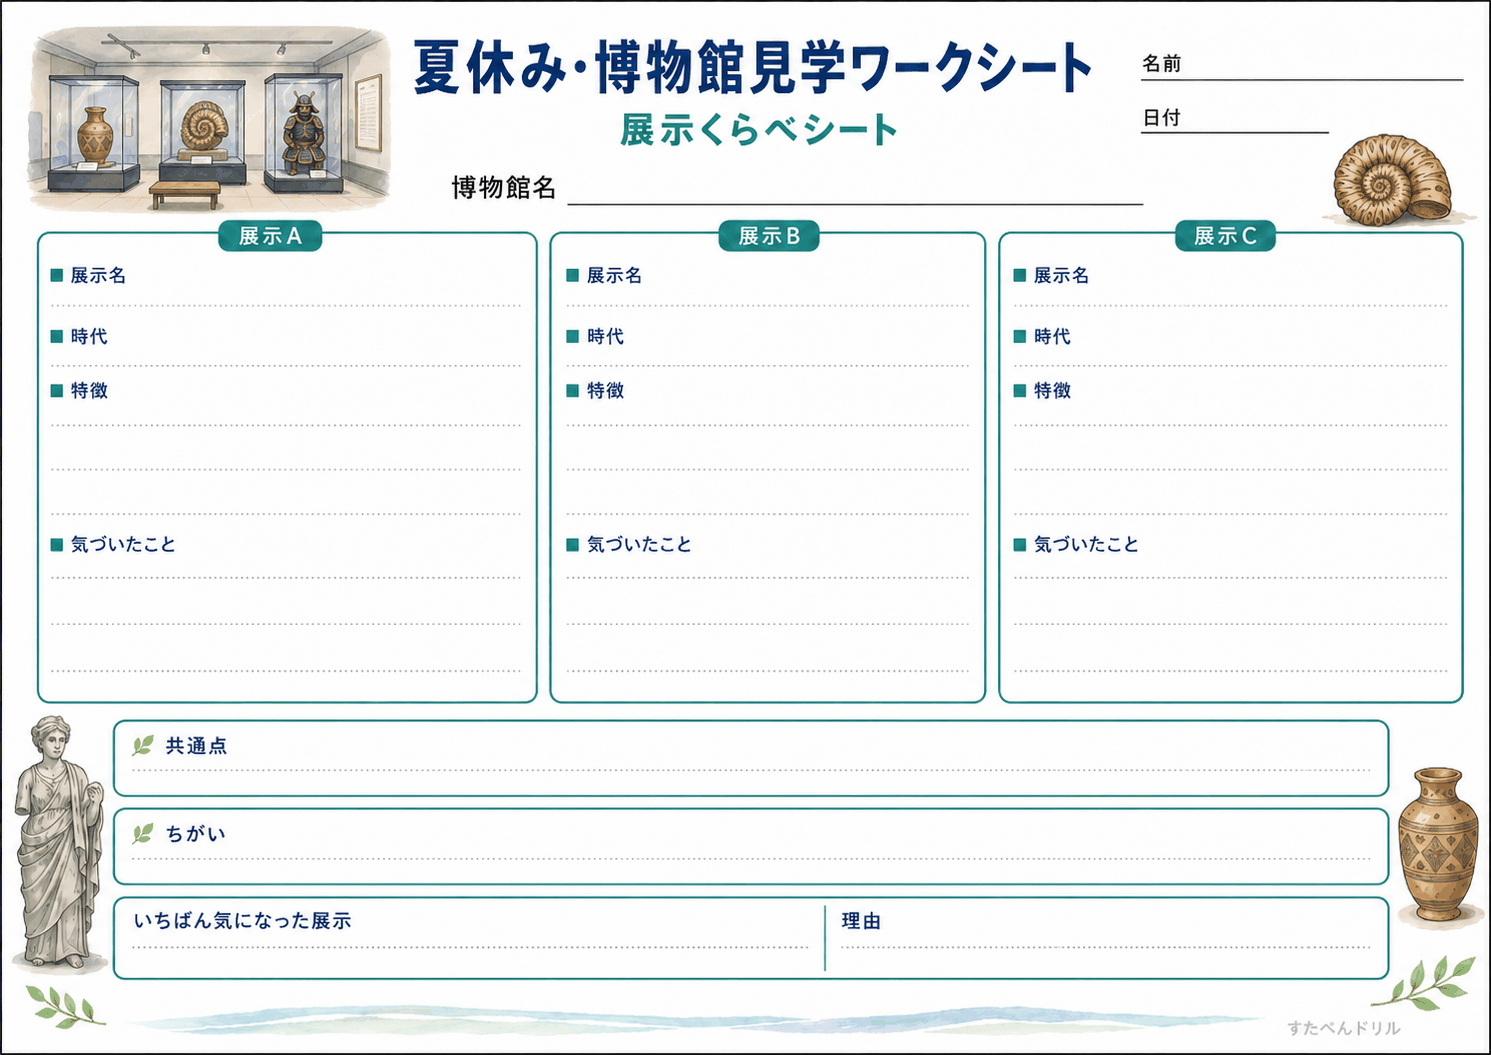Click the 名前 label
The height and width of the screenshot is (1055, 1491).
click(x=1162, y=63)
